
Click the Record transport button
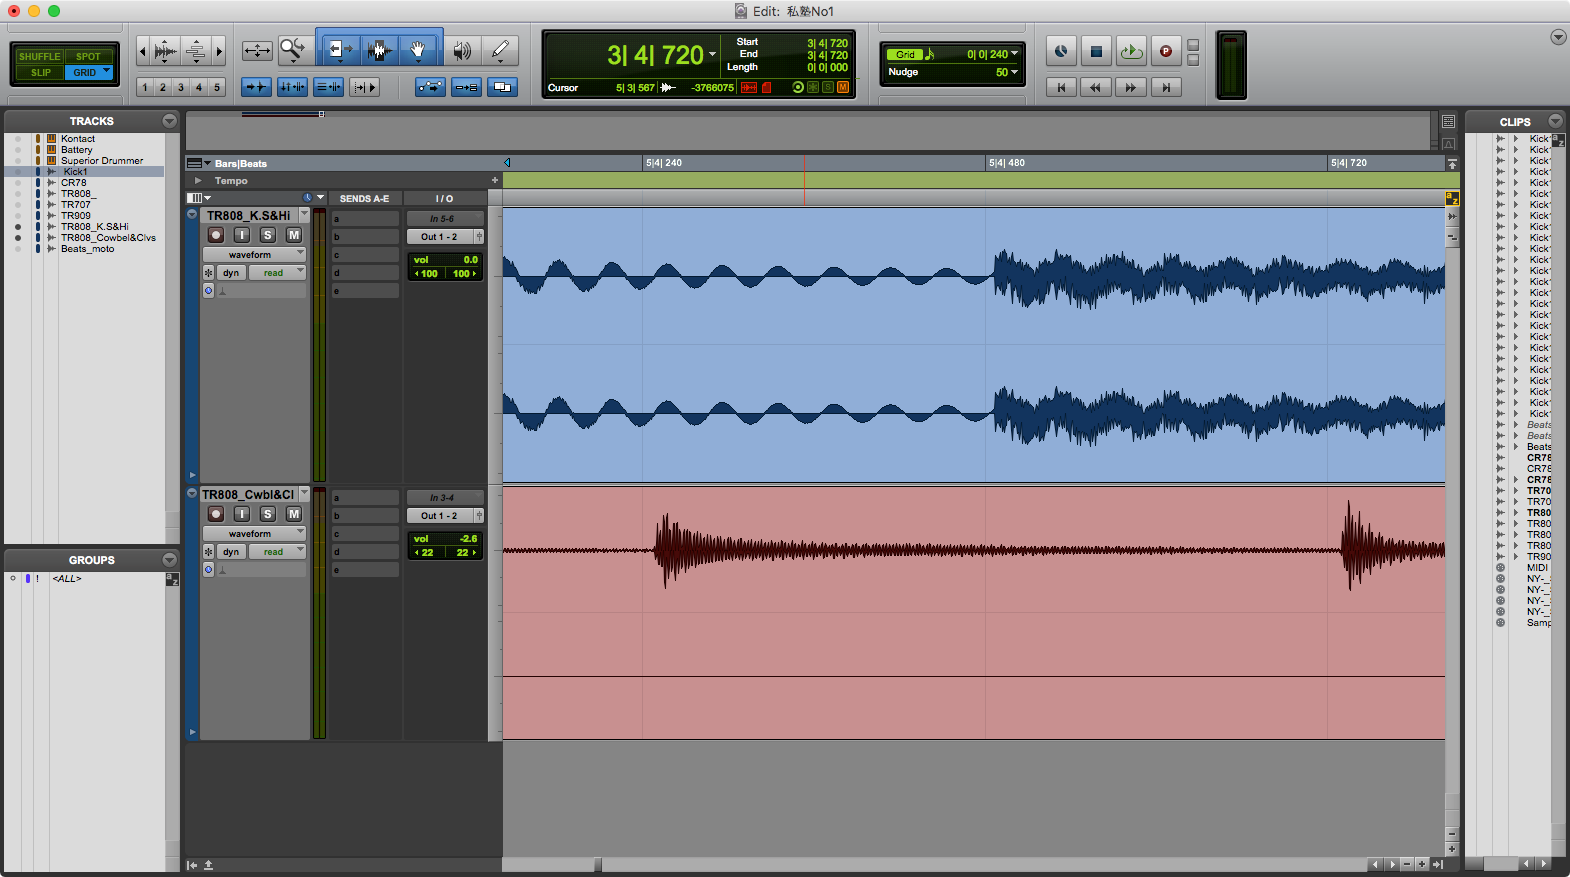[1165, 51]
